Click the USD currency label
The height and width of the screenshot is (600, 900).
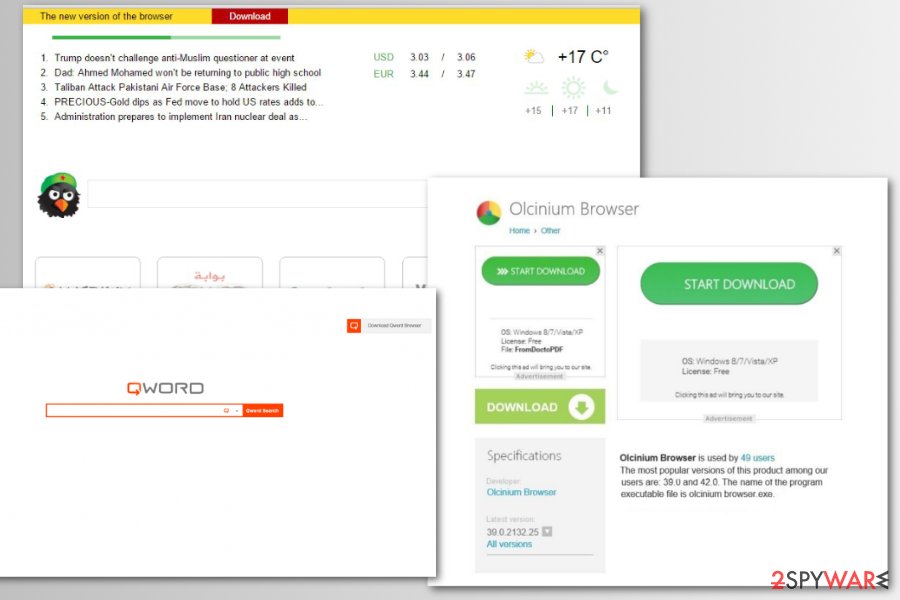coord(383,57)
